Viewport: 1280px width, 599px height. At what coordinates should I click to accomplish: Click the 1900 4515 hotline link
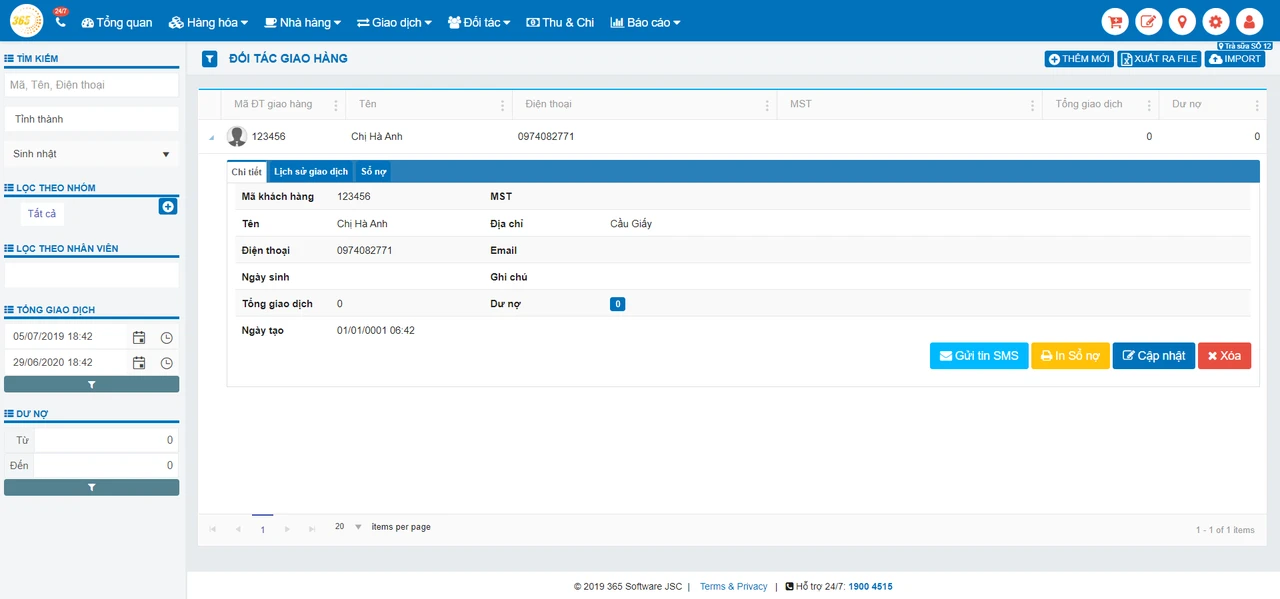pos(870,587)
